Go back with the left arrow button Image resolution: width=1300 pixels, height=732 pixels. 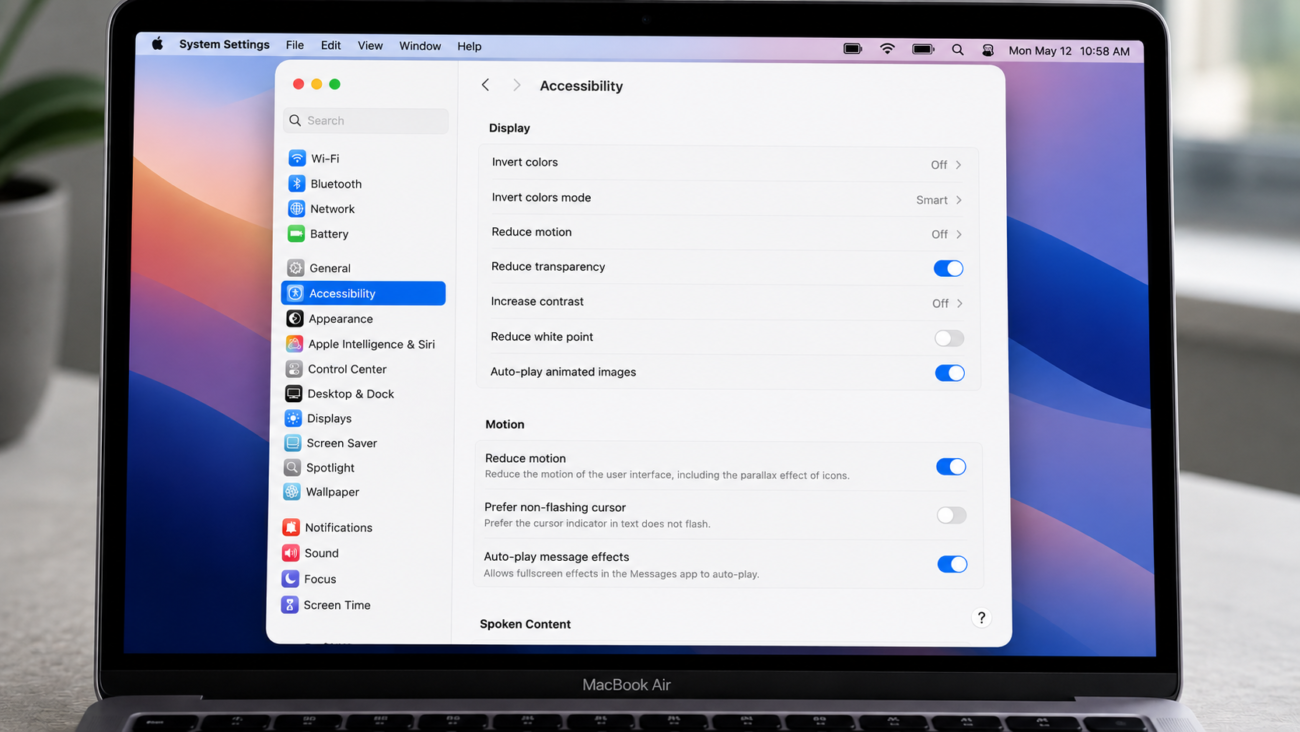[x=486, y=85]
